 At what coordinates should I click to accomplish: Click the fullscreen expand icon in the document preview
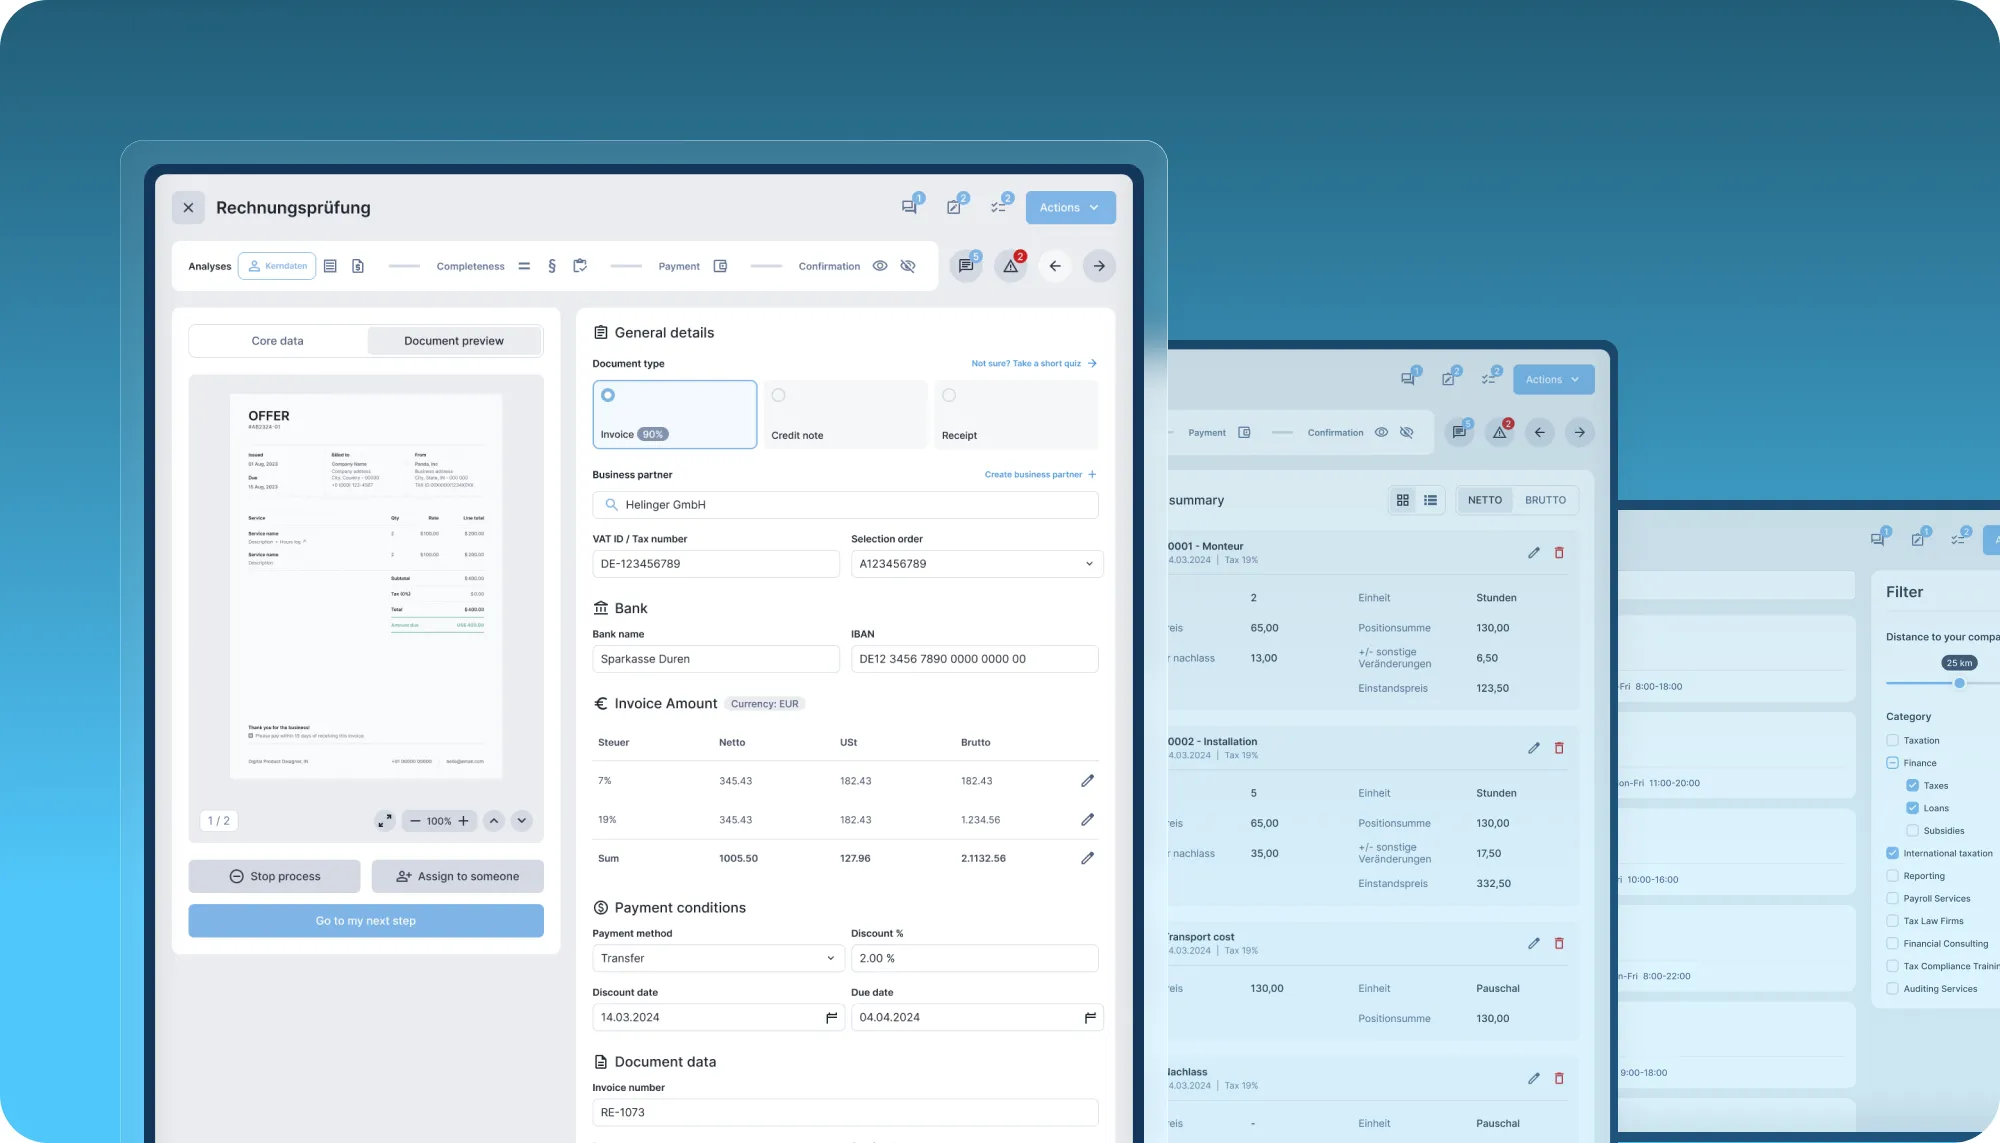(384, 821)
